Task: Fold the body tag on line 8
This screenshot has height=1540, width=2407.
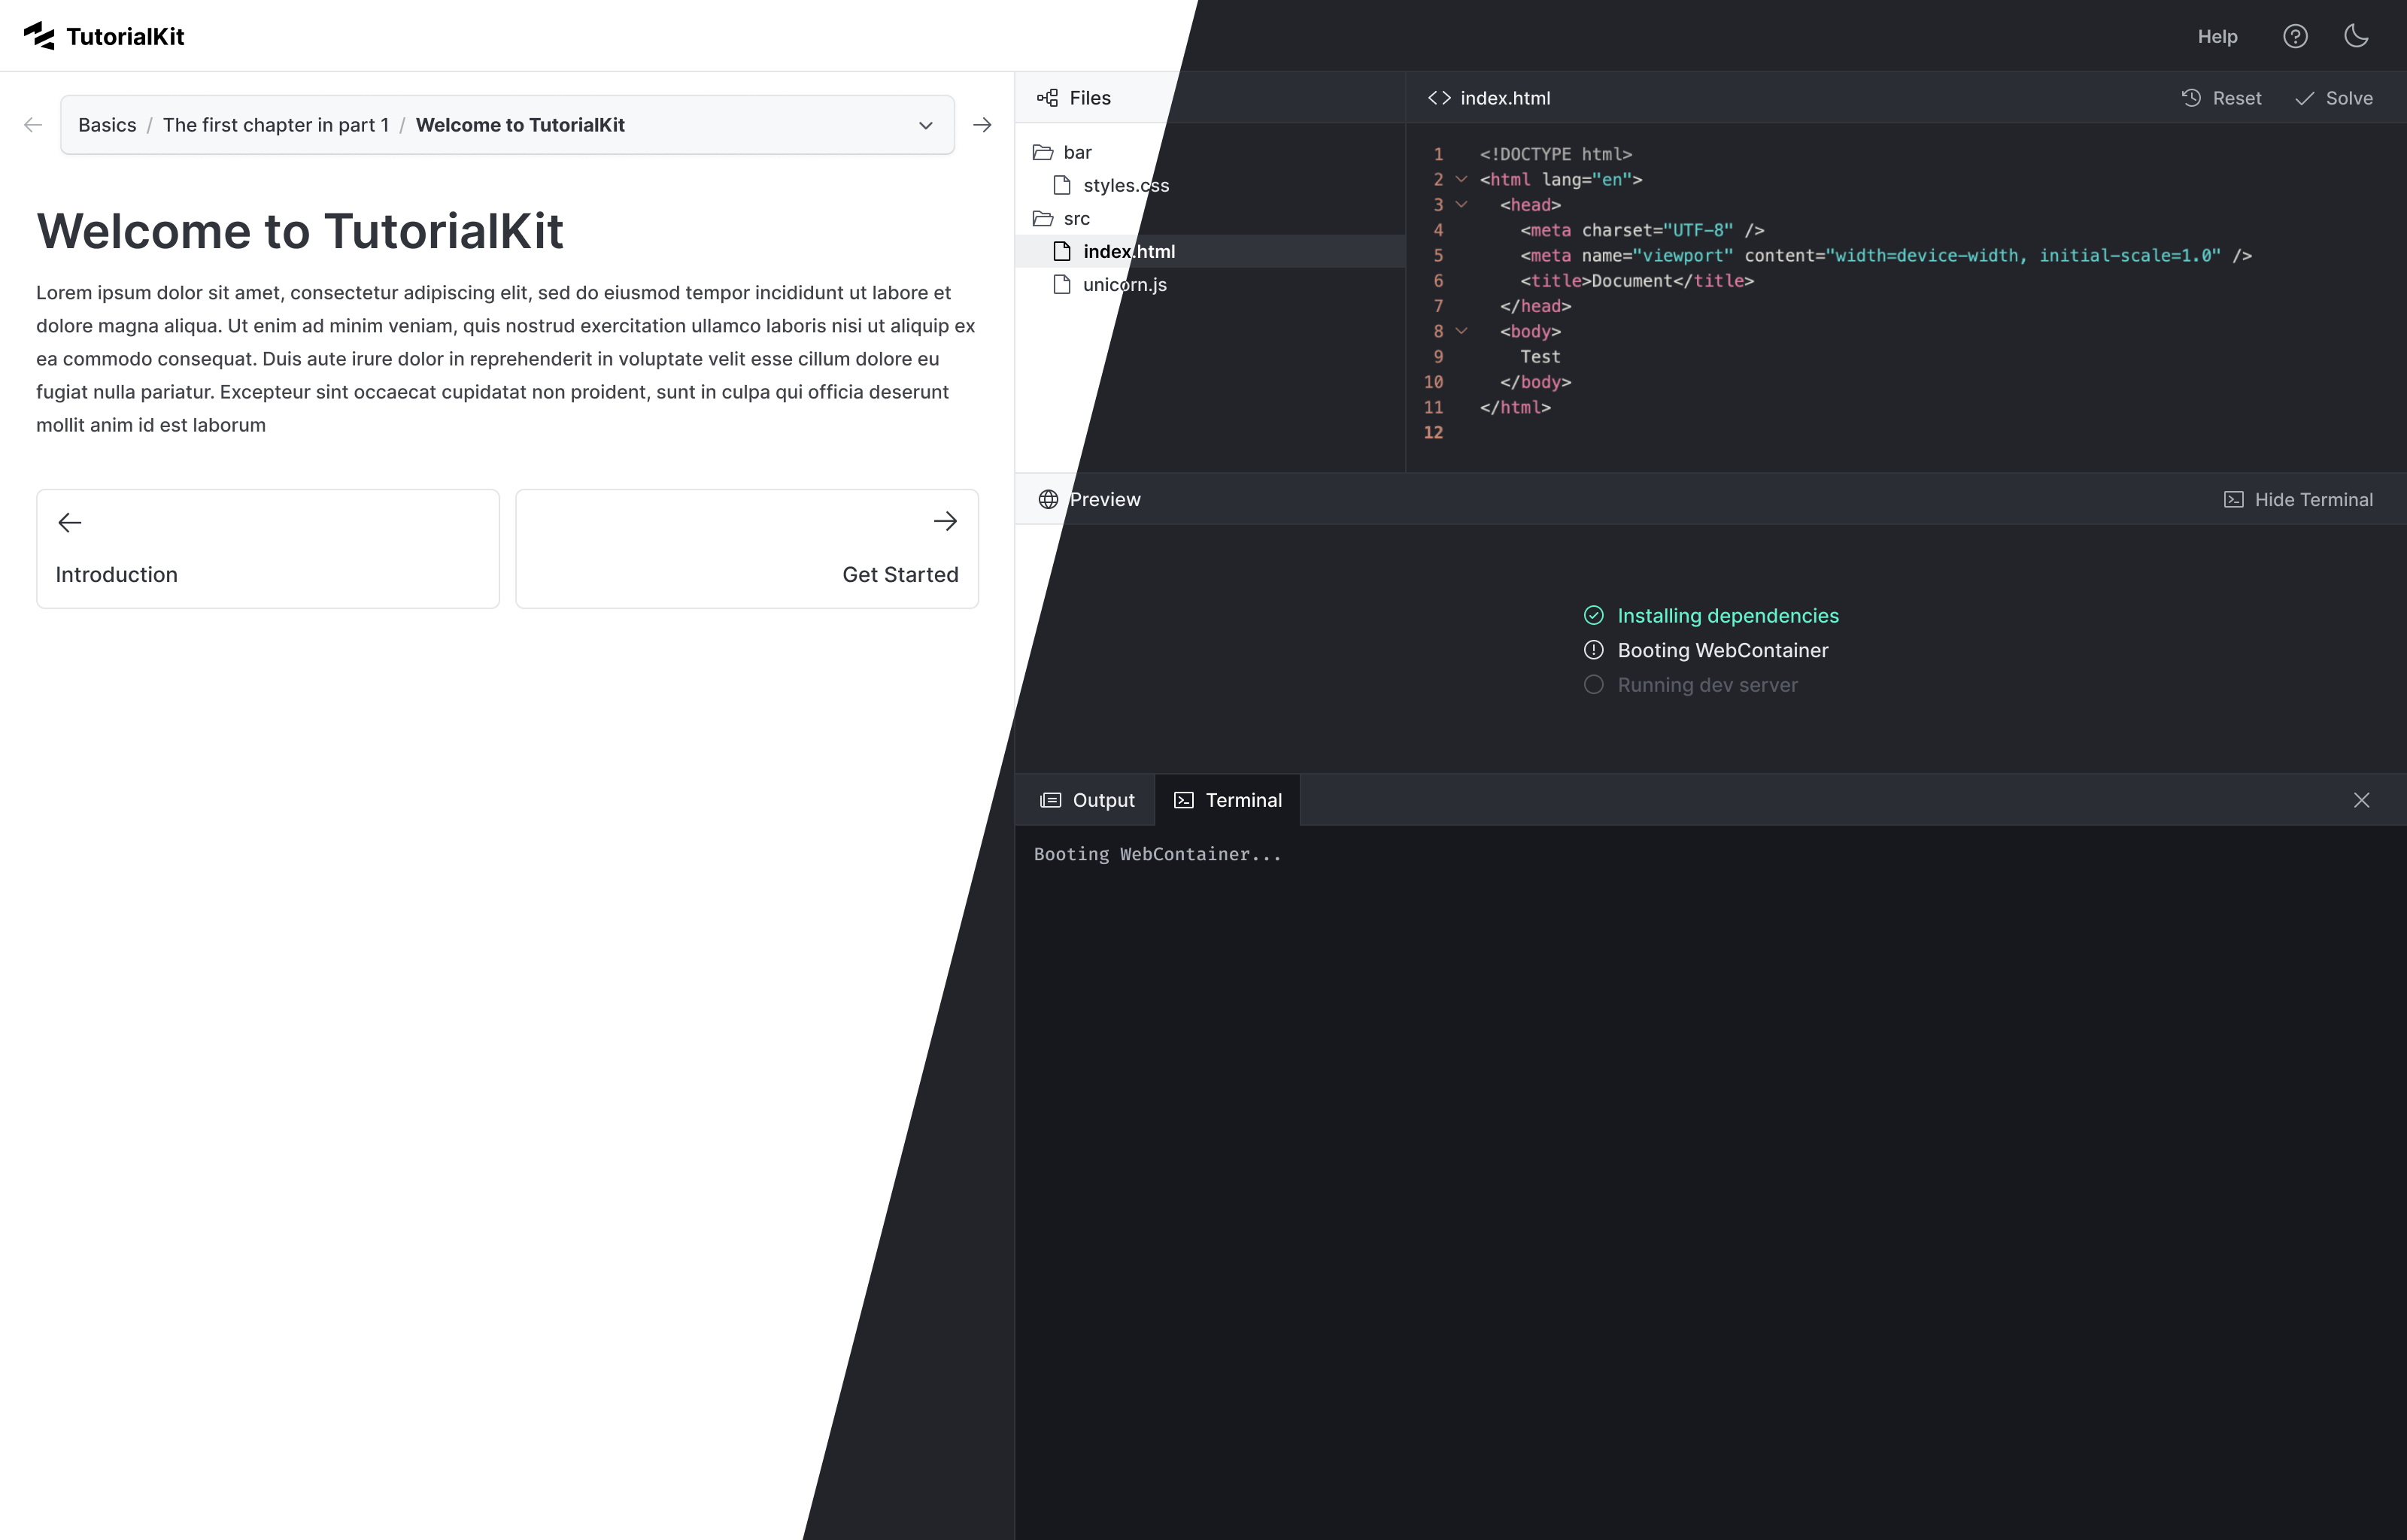Action: pyautogui.click(x=1461, y=331)
